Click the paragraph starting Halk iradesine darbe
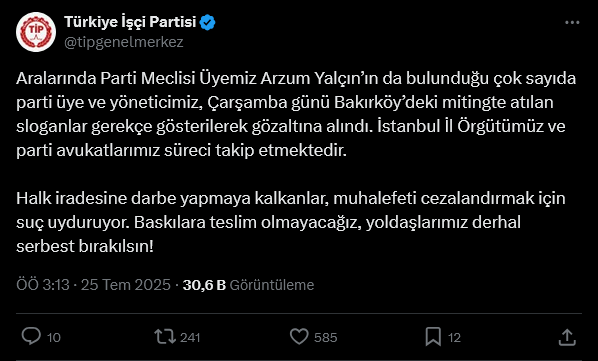This screenshot has height=361, width=598. click(291, 222)
